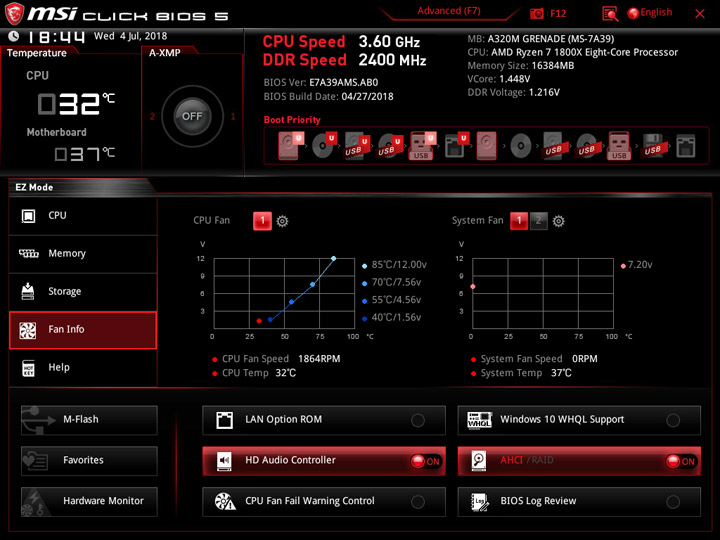Close the BIOS with the red X
The height and width of the screenshot is (540, 720).
pos(700,14)
